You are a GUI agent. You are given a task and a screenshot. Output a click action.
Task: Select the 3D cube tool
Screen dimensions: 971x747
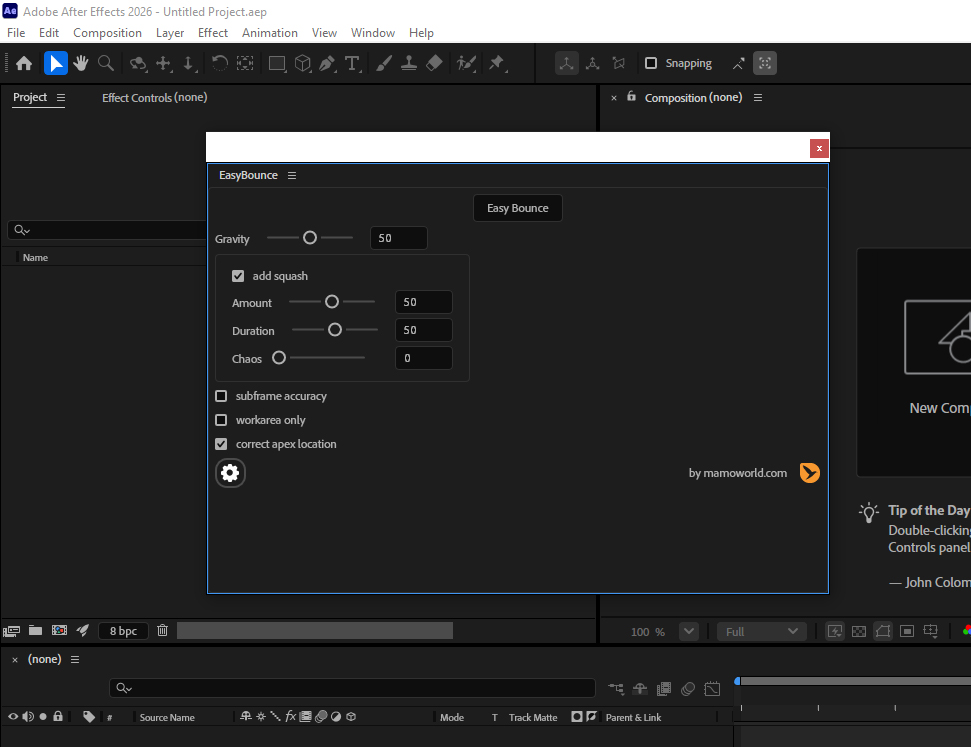(x=302, y=63)
